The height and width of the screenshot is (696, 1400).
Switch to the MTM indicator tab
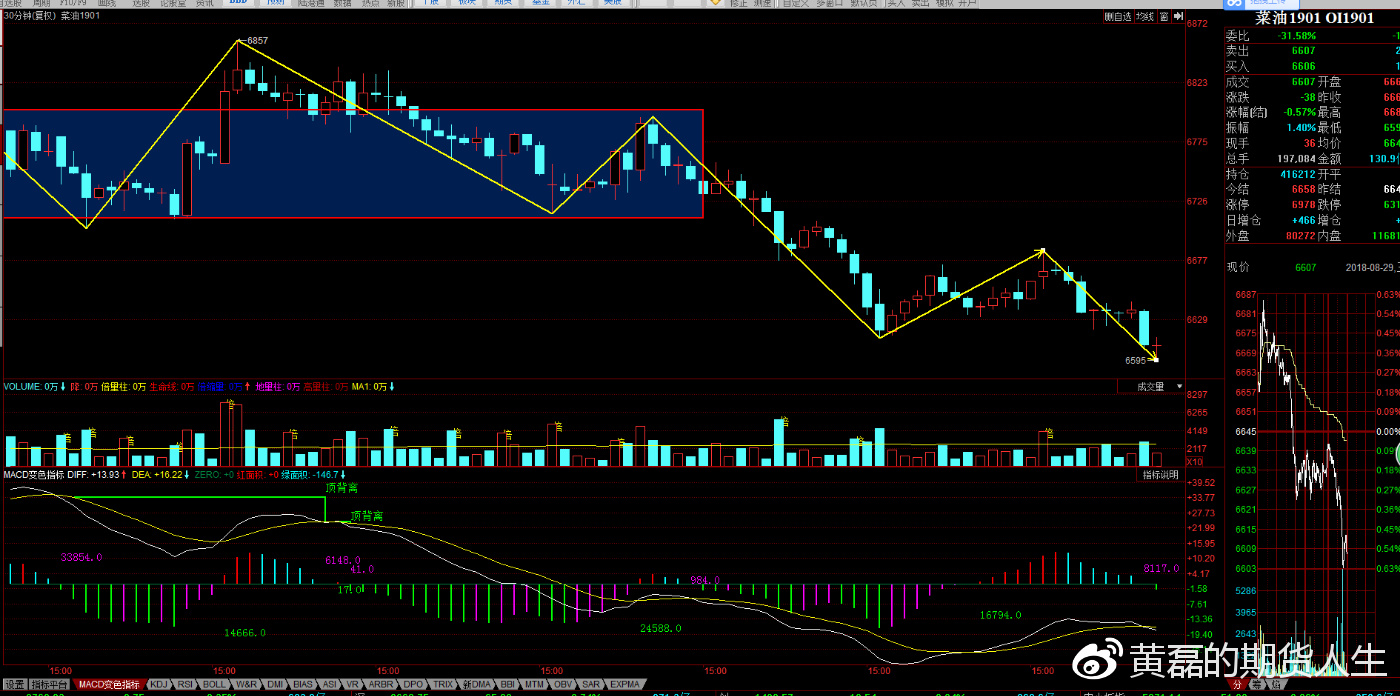[535, 684]
